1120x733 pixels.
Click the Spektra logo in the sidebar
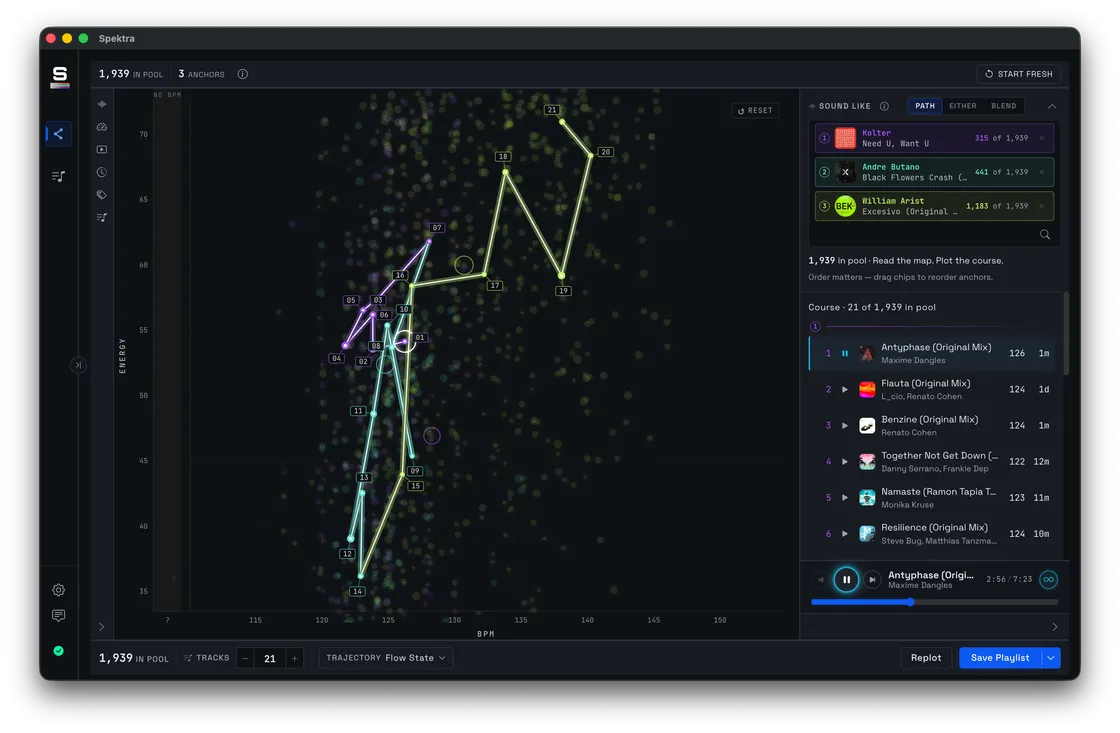[60, 76]
